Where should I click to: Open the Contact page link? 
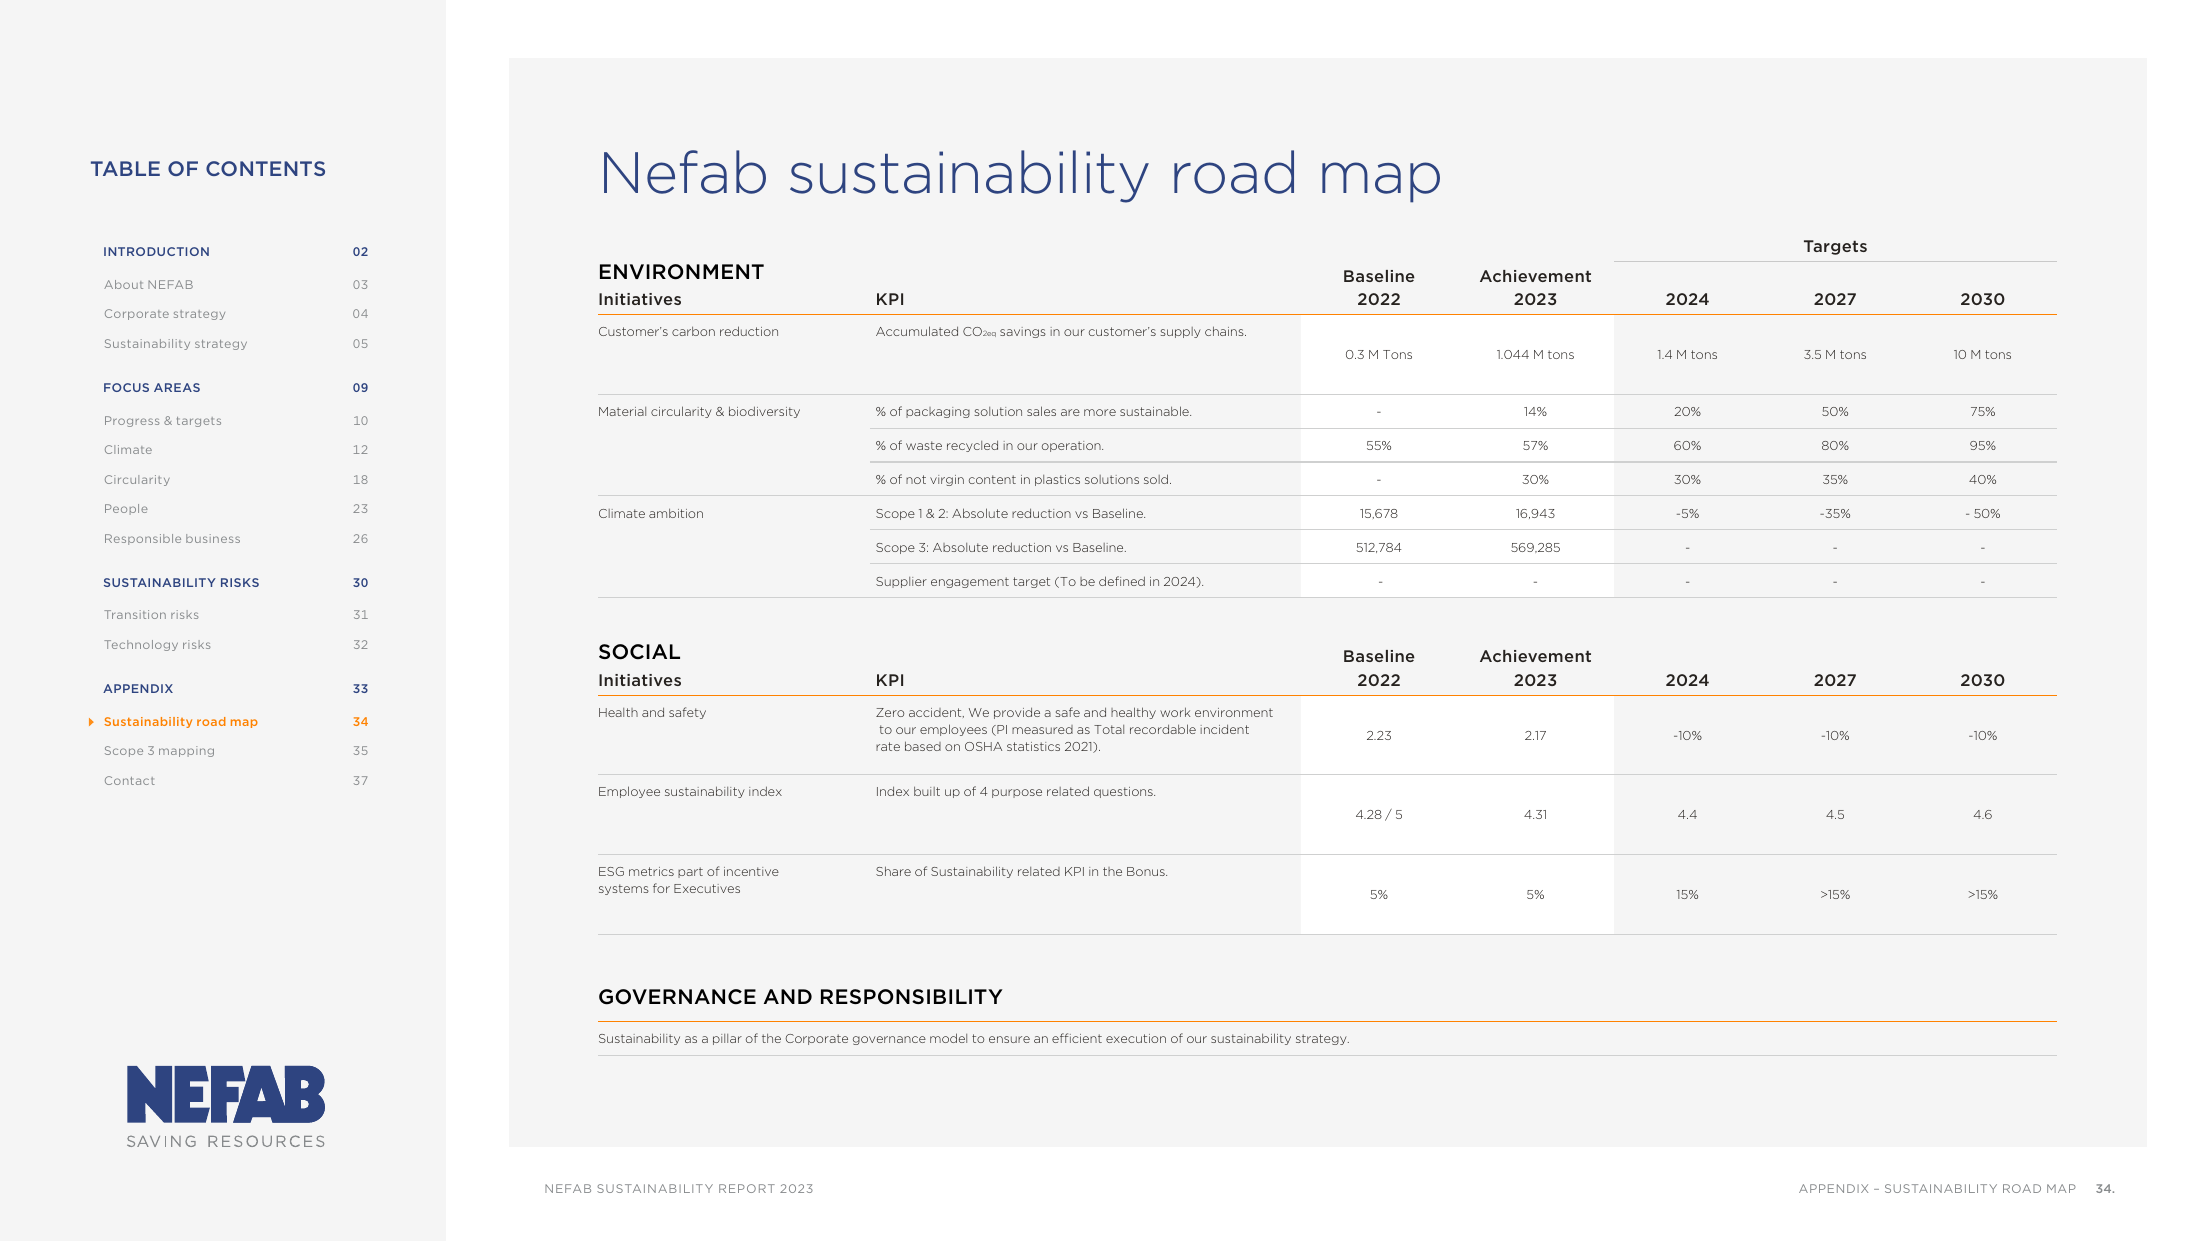coord(129,781)
